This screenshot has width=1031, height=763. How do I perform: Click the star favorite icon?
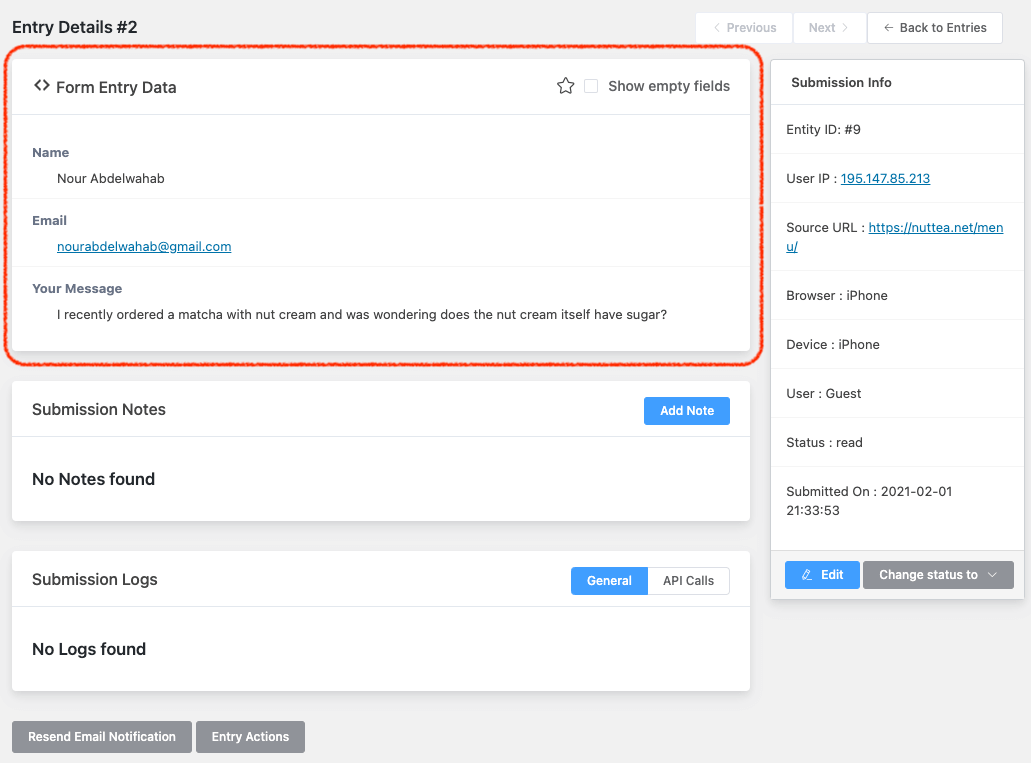565,86
